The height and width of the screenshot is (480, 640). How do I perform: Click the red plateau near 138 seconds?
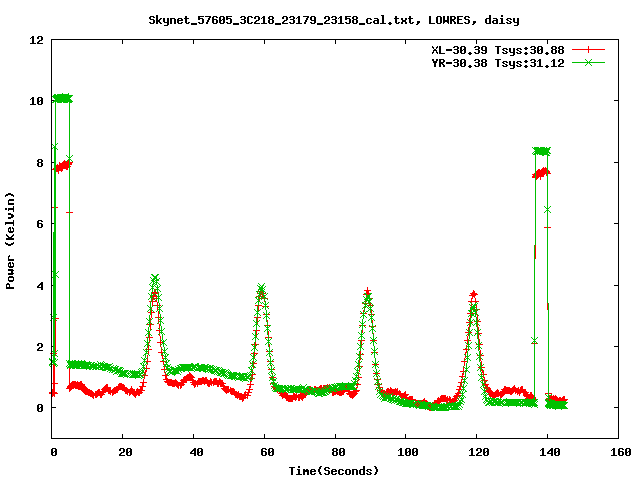point(542,173)
